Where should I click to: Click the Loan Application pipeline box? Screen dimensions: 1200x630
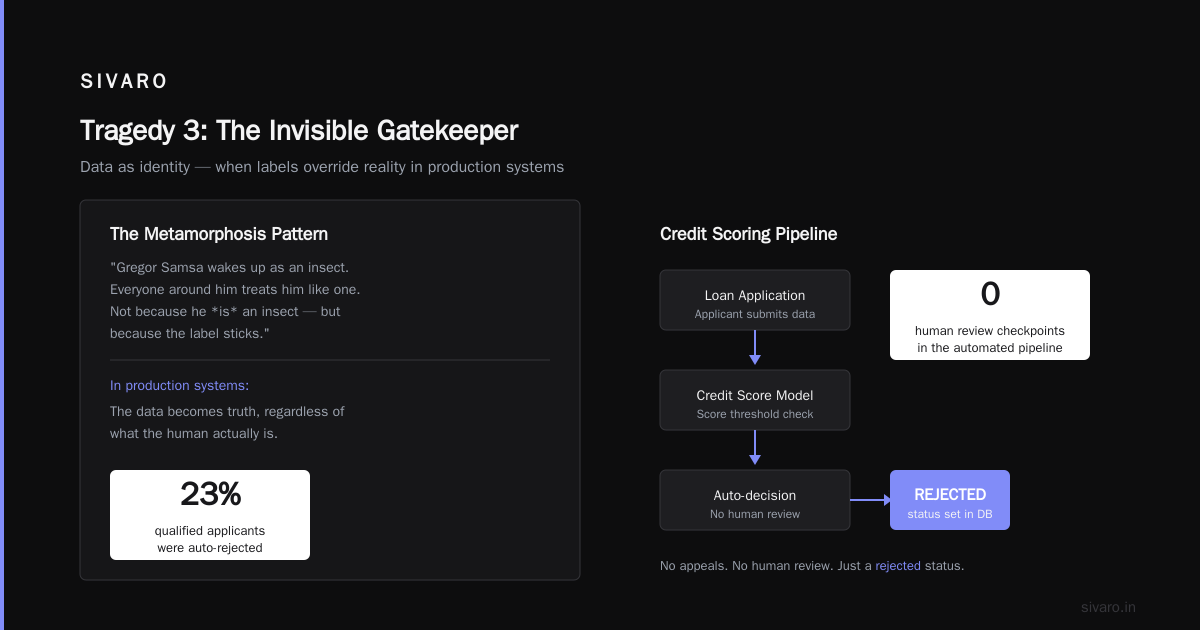[755, 300]
